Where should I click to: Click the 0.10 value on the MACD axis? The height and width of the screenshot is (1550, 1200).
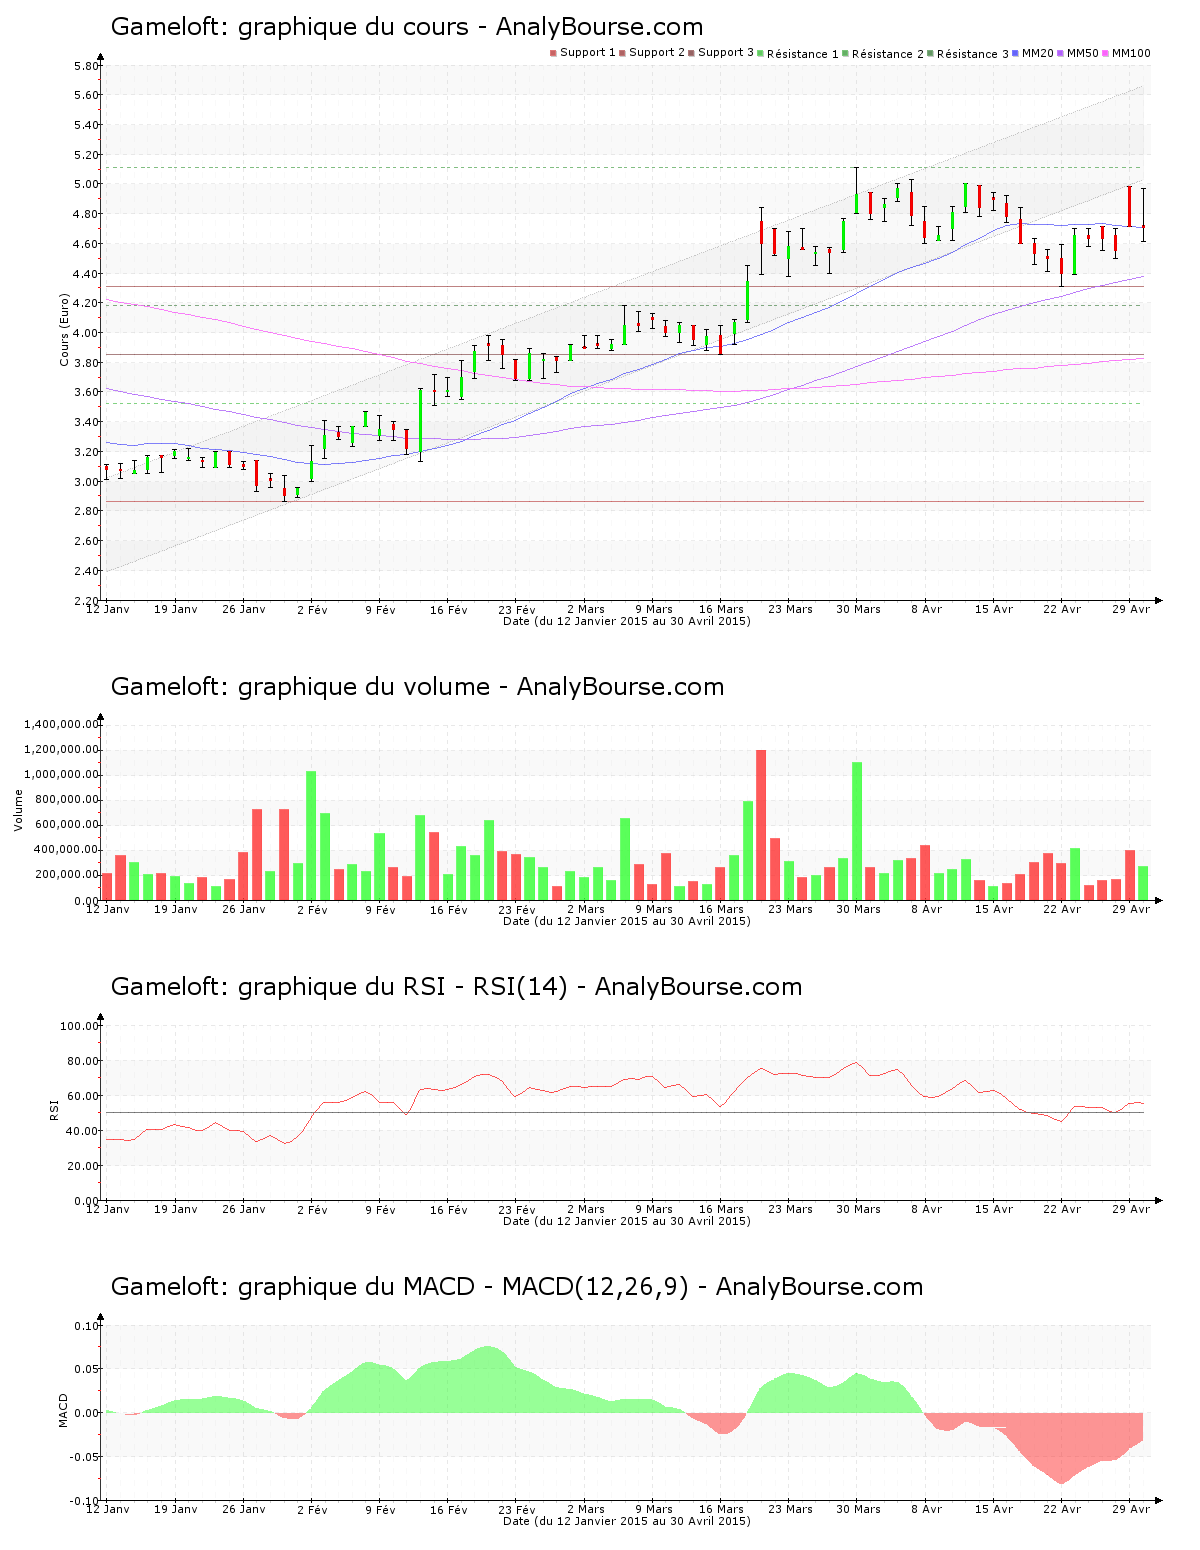(87, 1326)
